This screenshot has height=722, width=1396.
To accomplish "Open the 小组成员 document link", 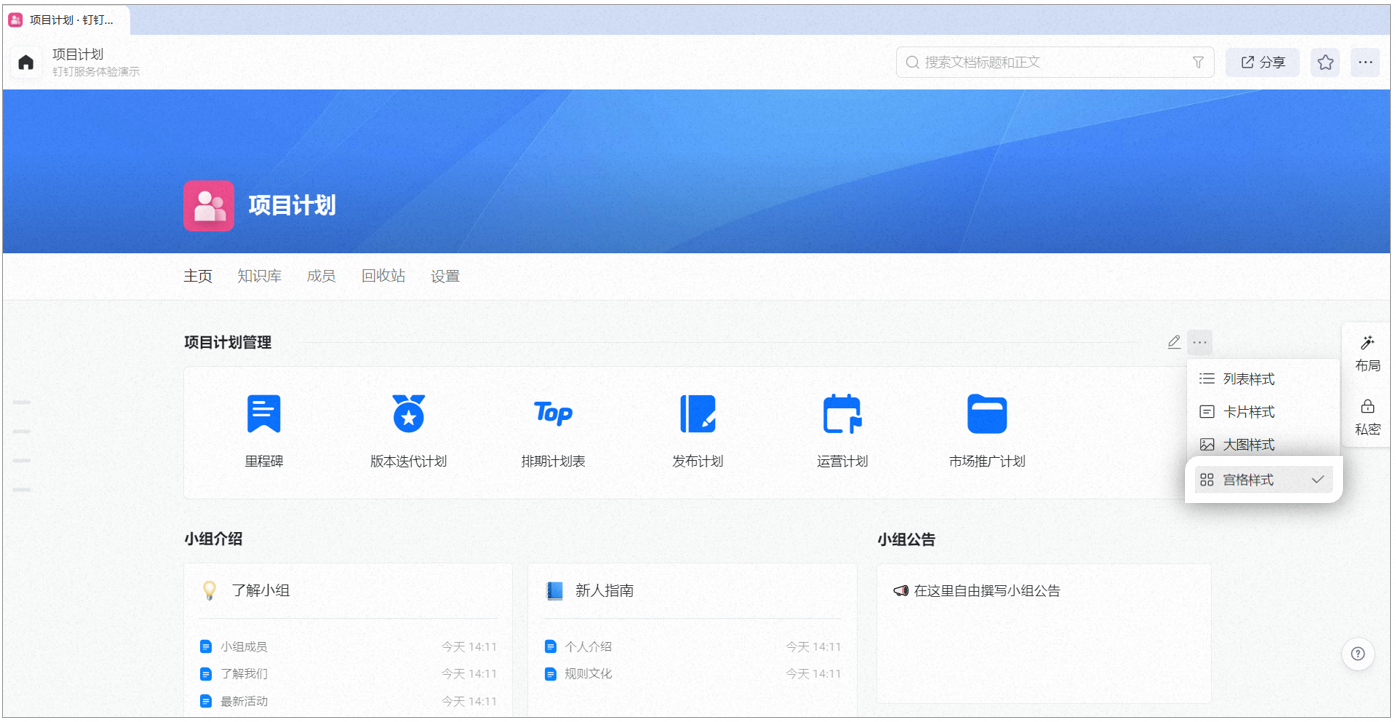I will (244, 647).
